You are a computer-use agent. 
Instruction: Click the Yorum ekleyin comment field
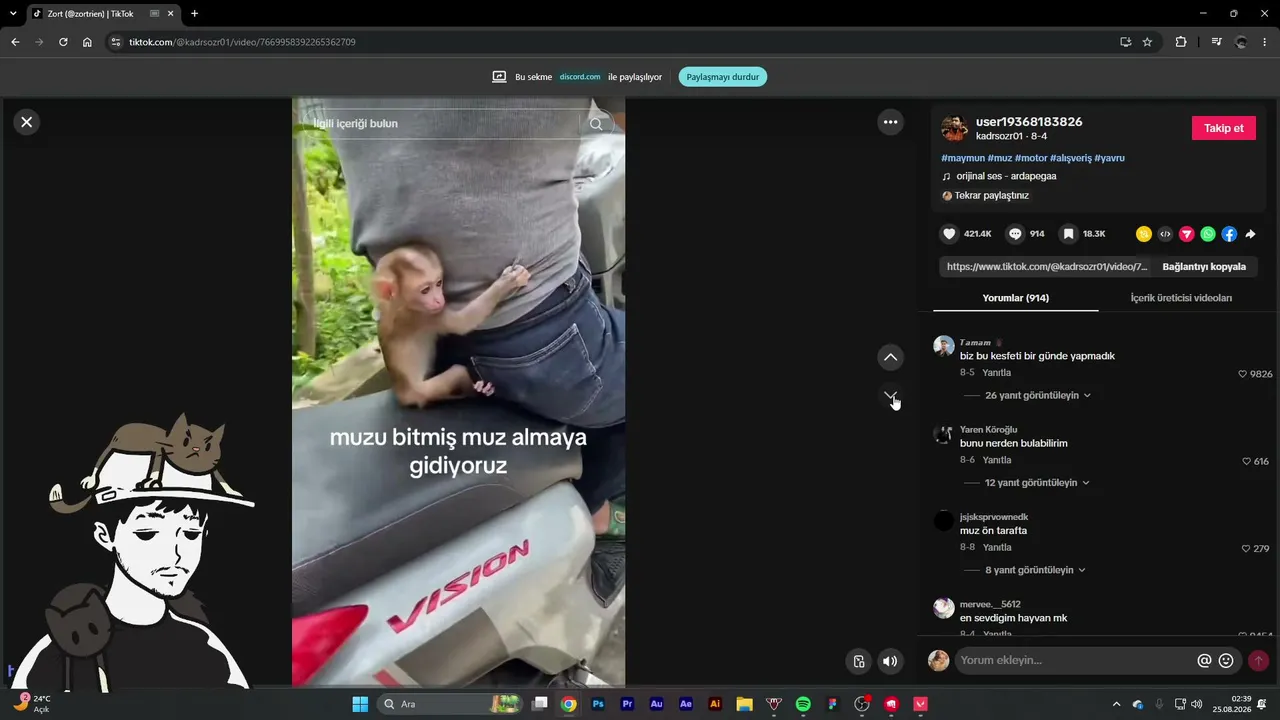click(1075, 661)
